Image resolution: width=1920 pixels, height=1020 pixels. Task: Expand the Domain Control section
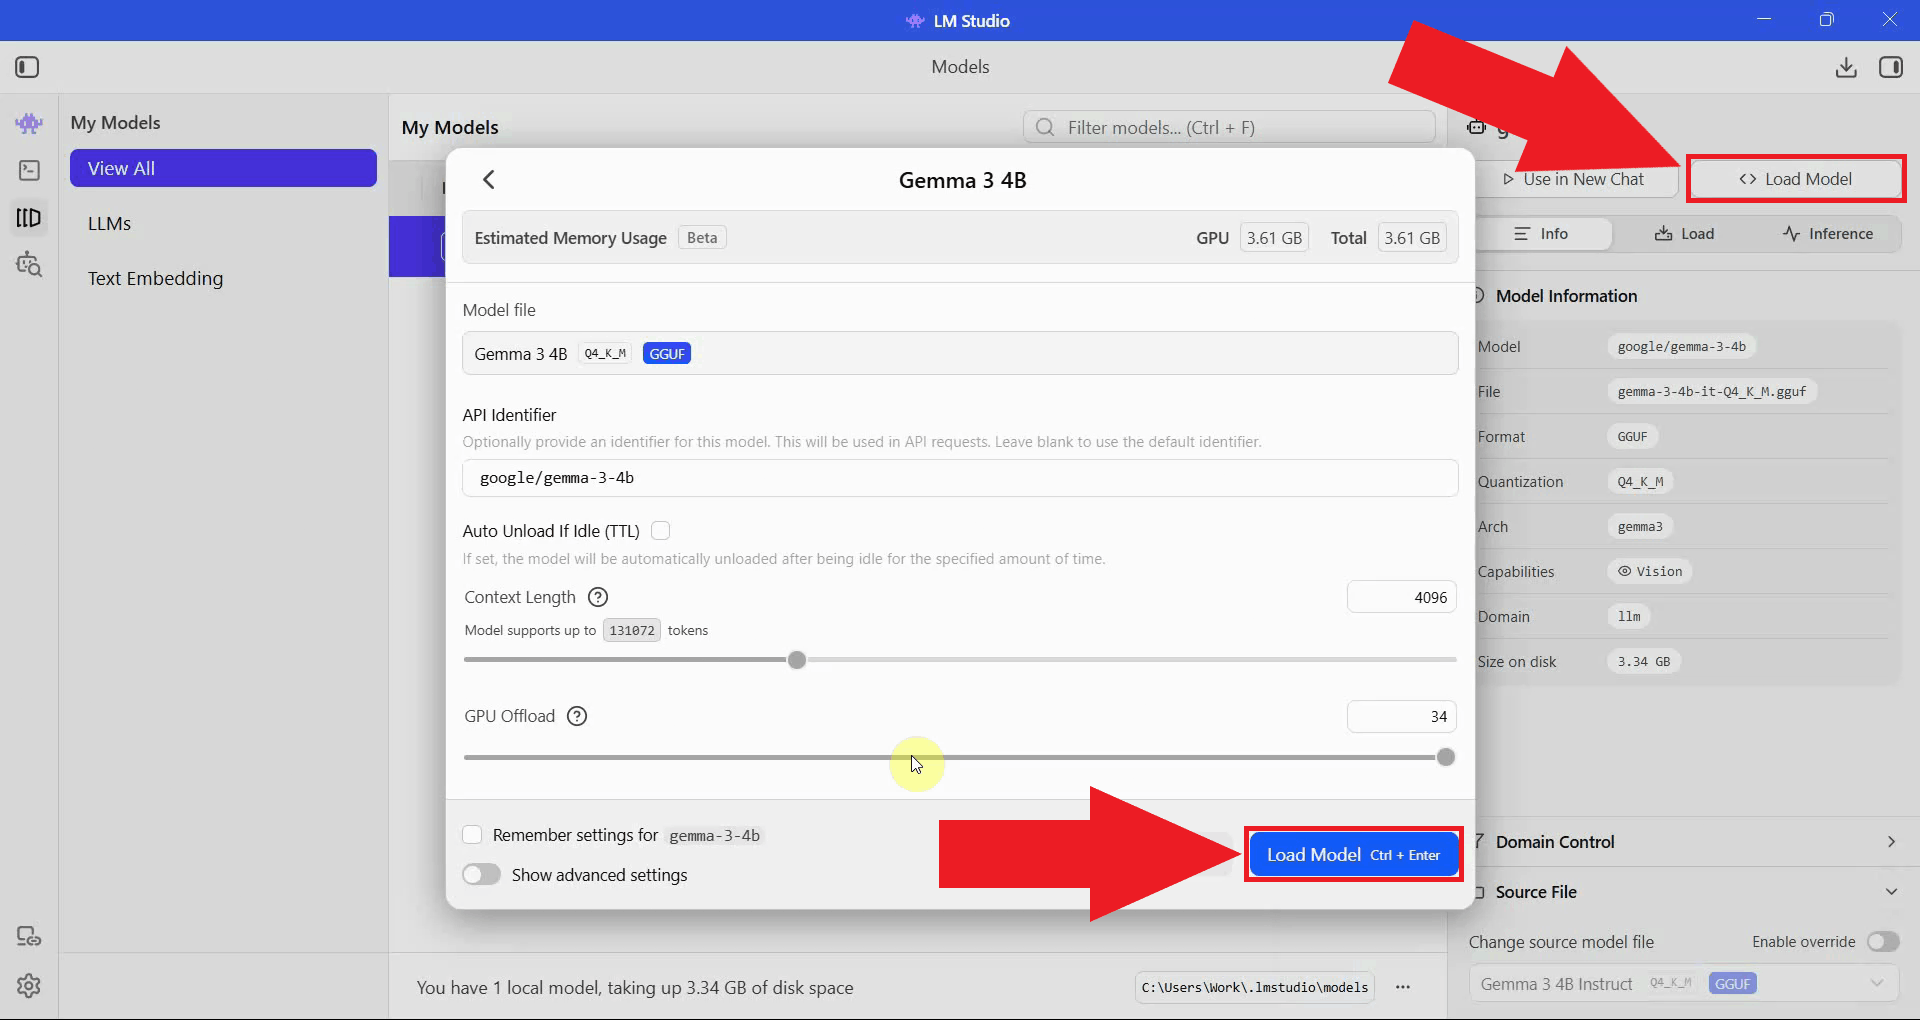click(x=1890, y=842)
